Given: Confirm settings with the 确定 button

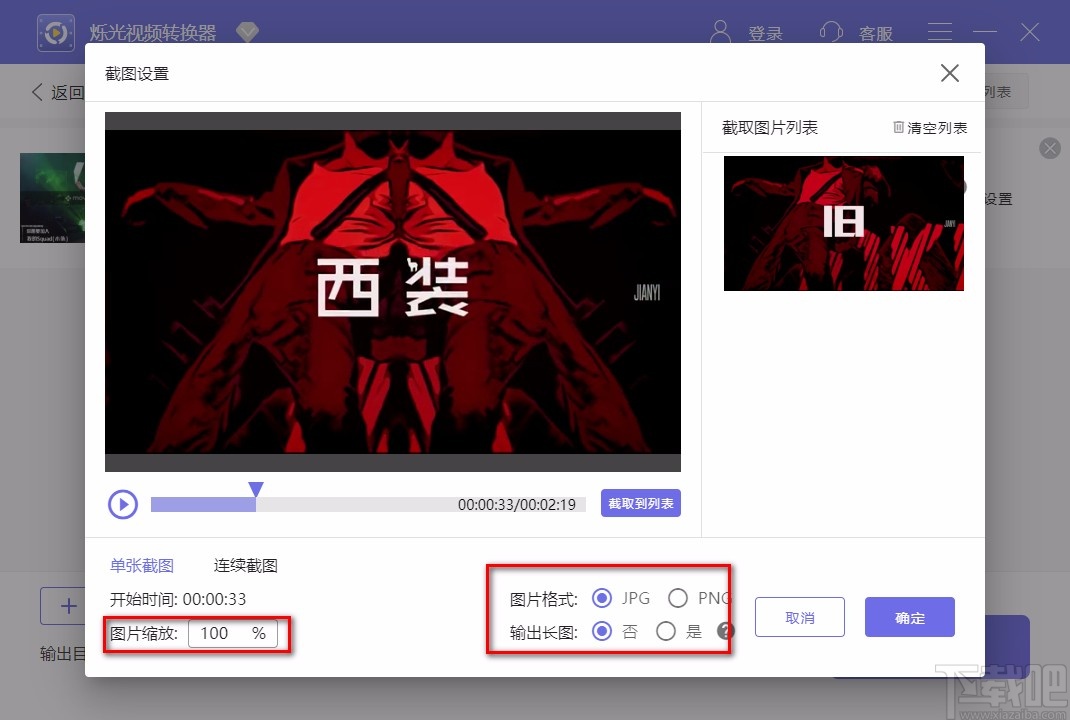Looking at the screenshot, I should click(x=909, y=617).
